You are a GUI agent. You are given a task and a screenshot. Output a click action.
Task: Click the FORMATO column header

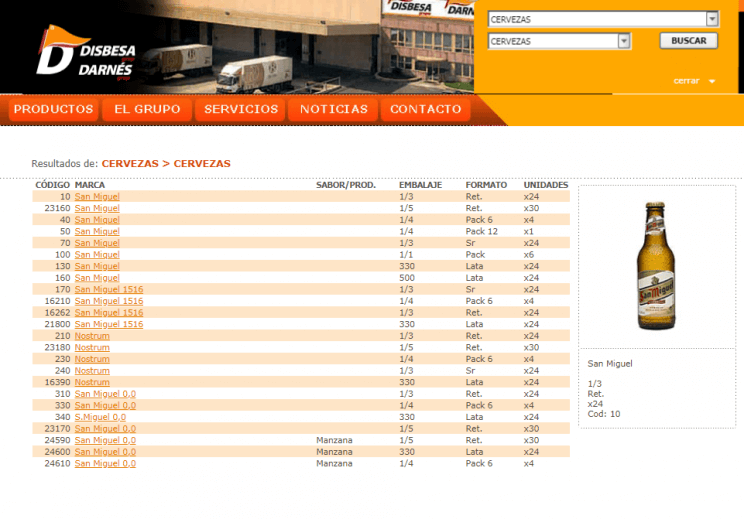click(x=486, y=185)
